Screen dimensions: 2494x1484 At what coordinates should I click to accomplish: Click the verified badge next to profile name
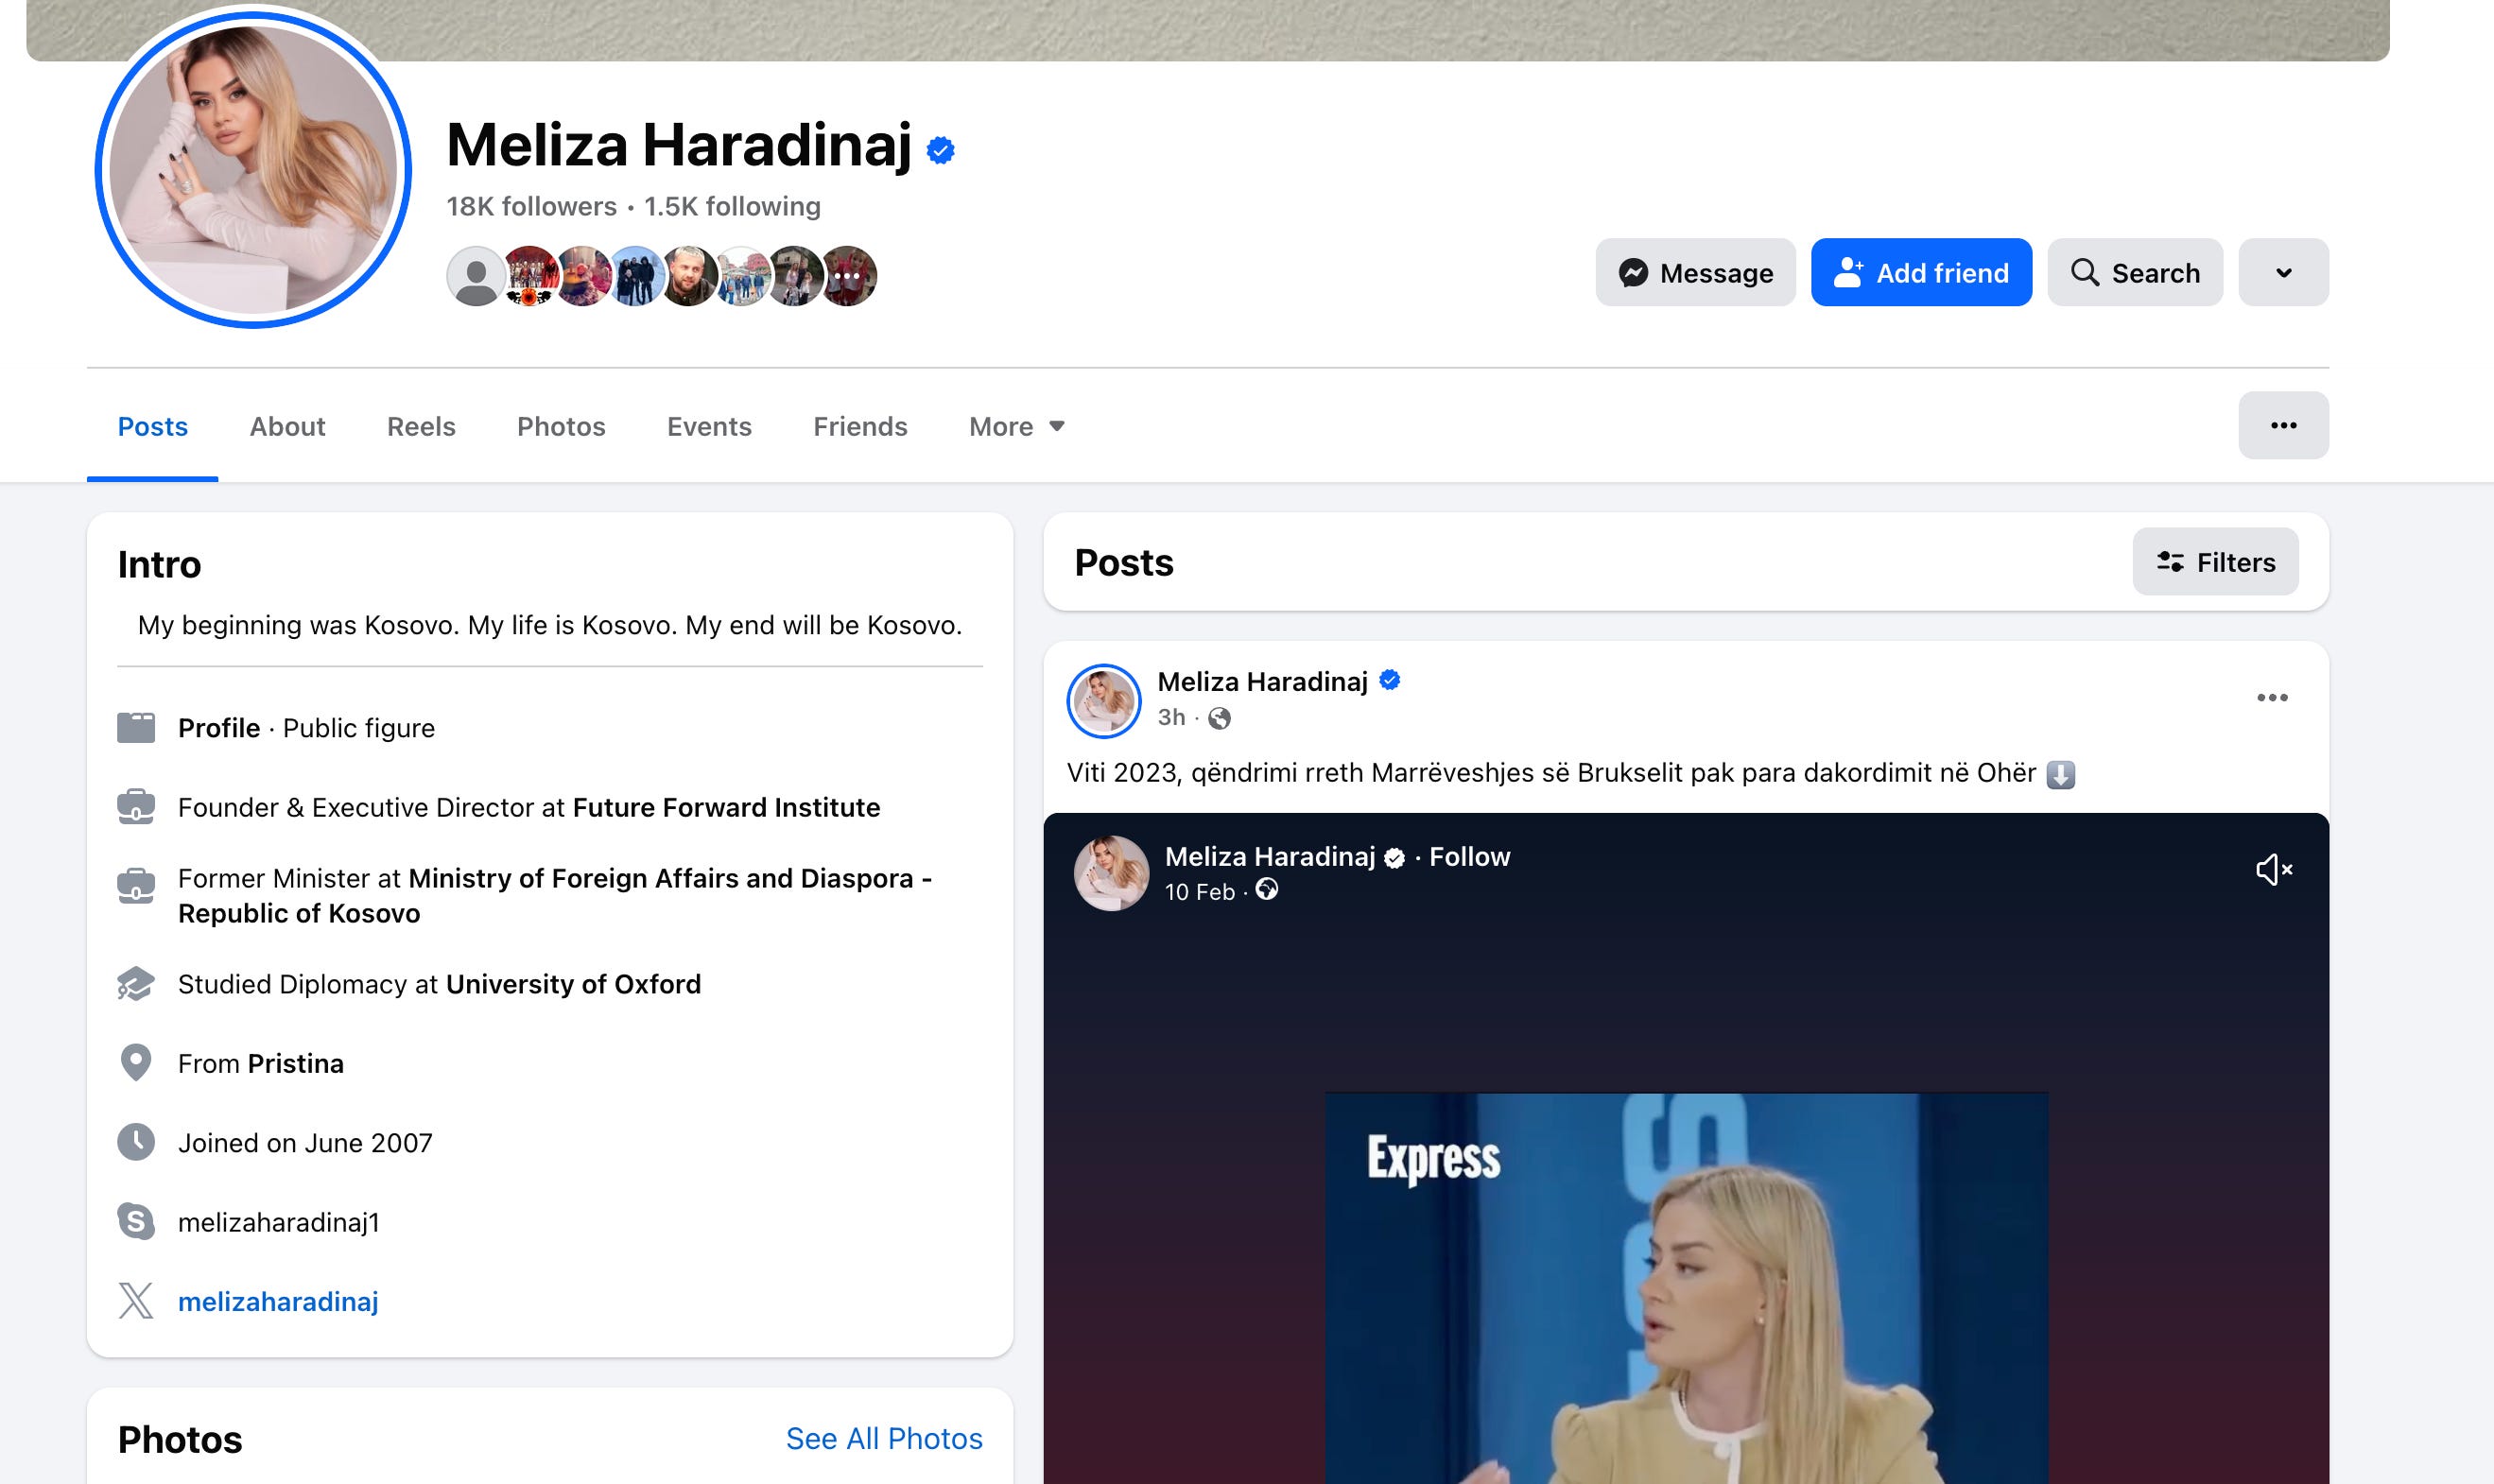(940, 150)
